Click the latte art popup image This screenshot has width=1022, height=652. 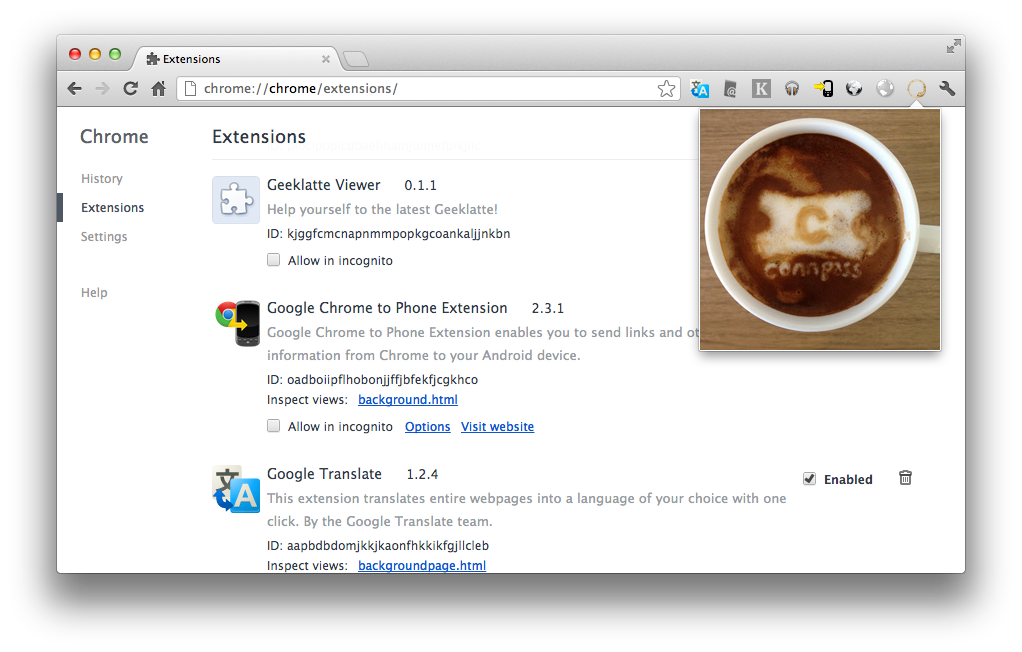[820, 230]
